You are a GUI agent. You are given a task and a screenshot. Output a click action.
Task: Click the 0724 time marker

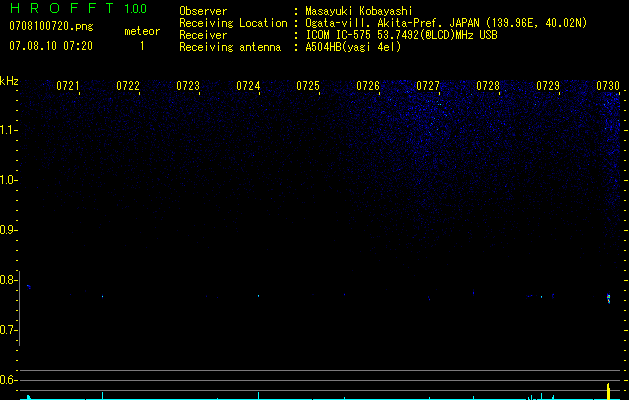[x=248, y=86]
